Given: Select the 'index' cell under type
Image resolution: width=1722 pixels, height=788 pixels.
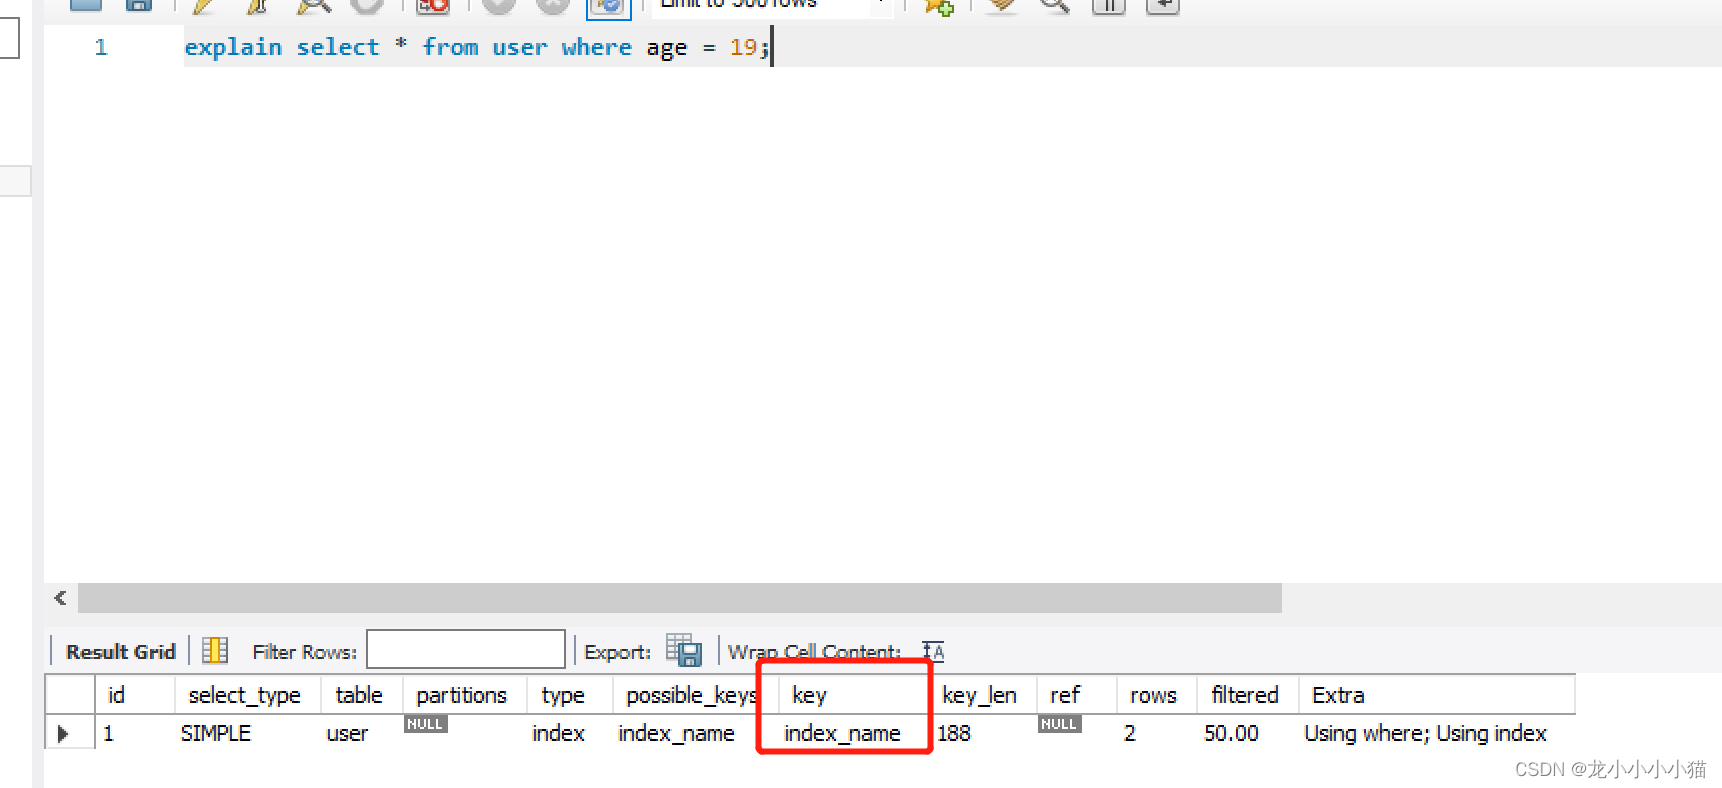Looking at the screenshot, I should [x=558, y=733].
